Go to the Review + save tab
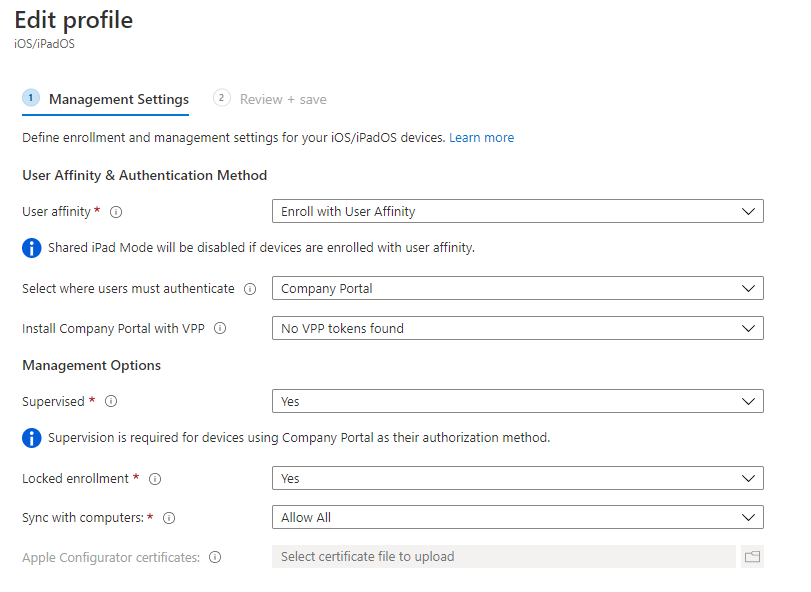Screen dimensions: 811x592 [283, 99]
